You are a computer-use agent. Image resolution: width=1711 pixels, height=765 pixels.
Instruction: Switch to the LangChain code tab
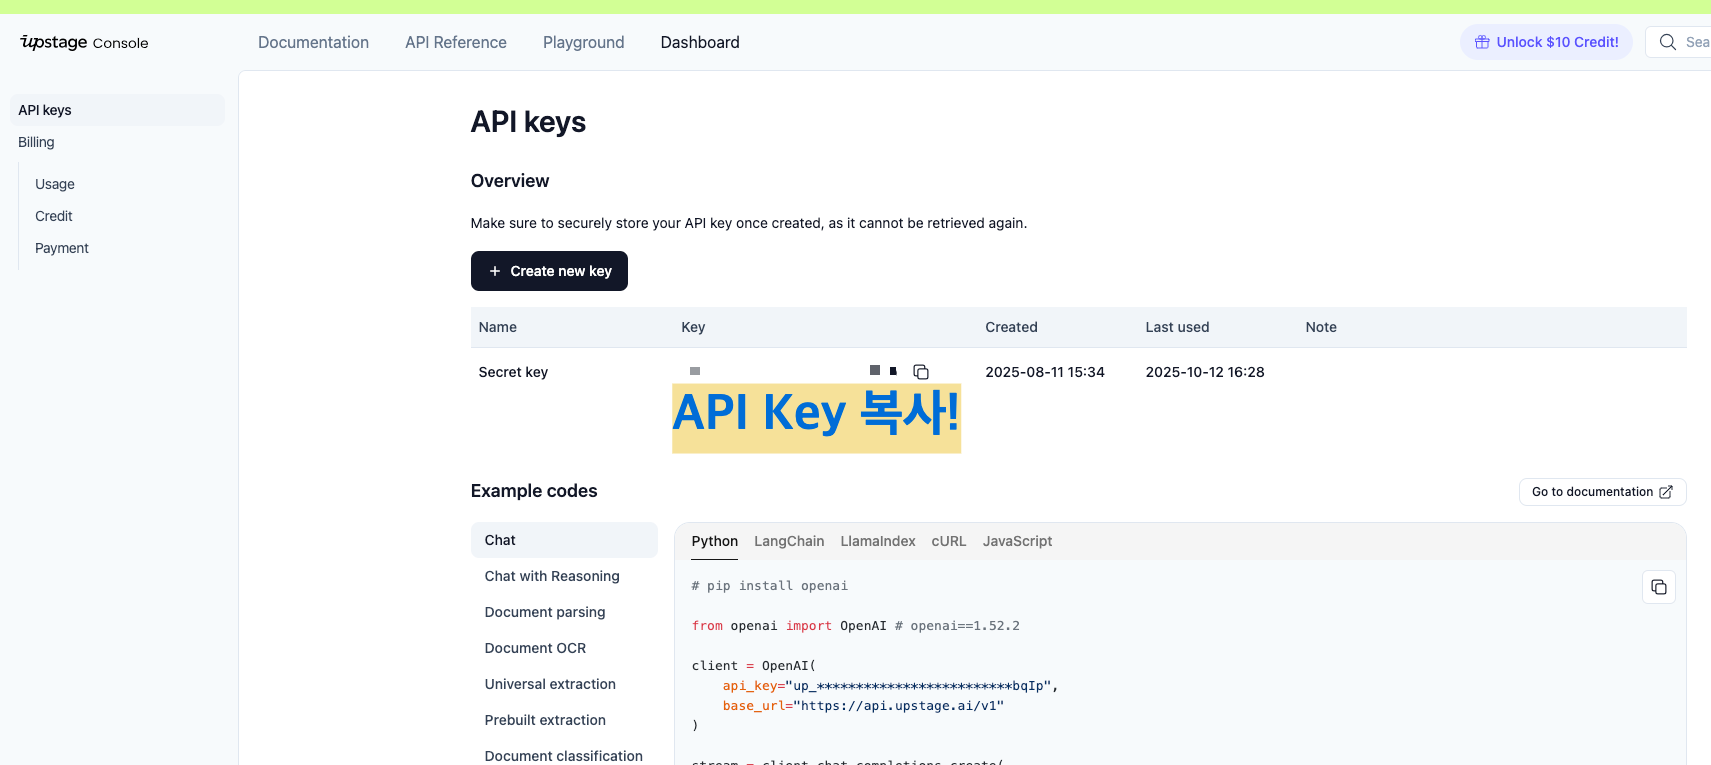pos(789,541)
